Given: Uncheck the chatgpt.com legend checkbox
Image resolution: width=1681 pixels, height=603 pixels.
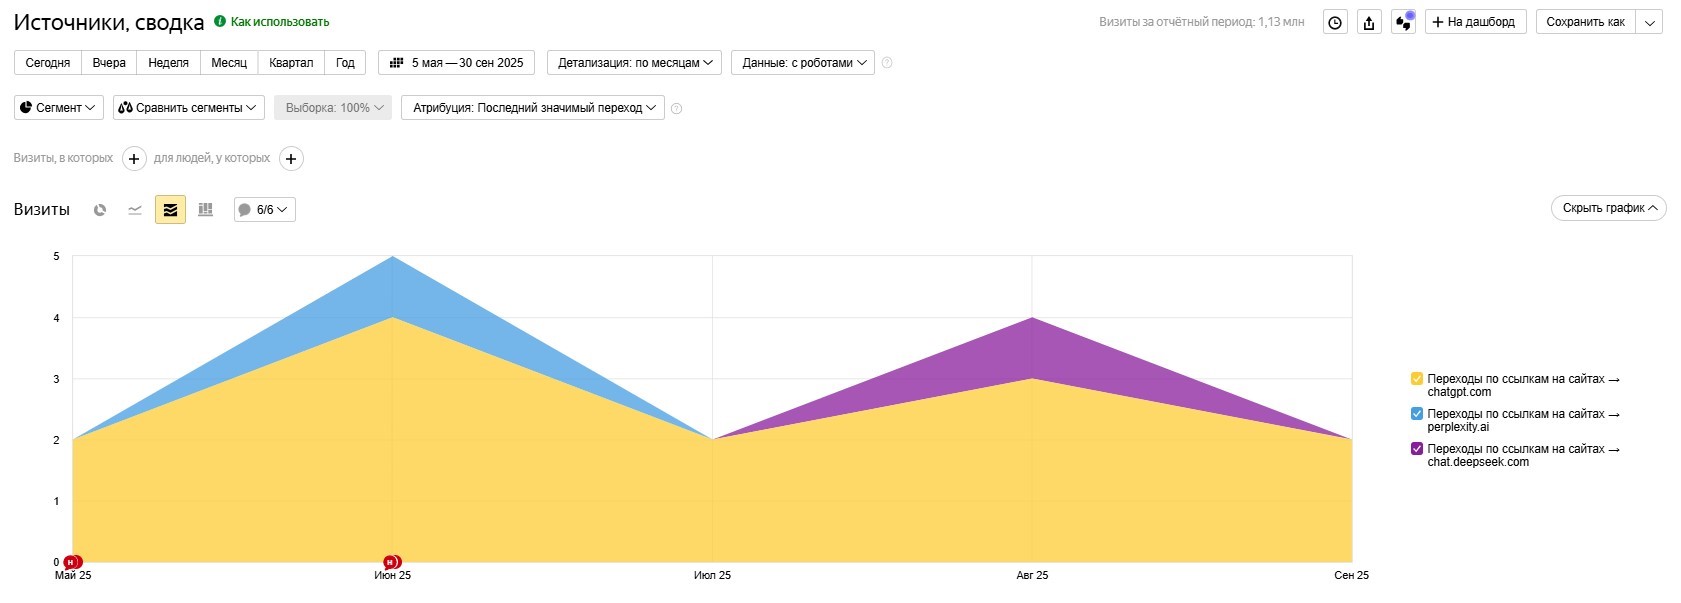Looking at the screenshot, I should [x=1416, y=379].
